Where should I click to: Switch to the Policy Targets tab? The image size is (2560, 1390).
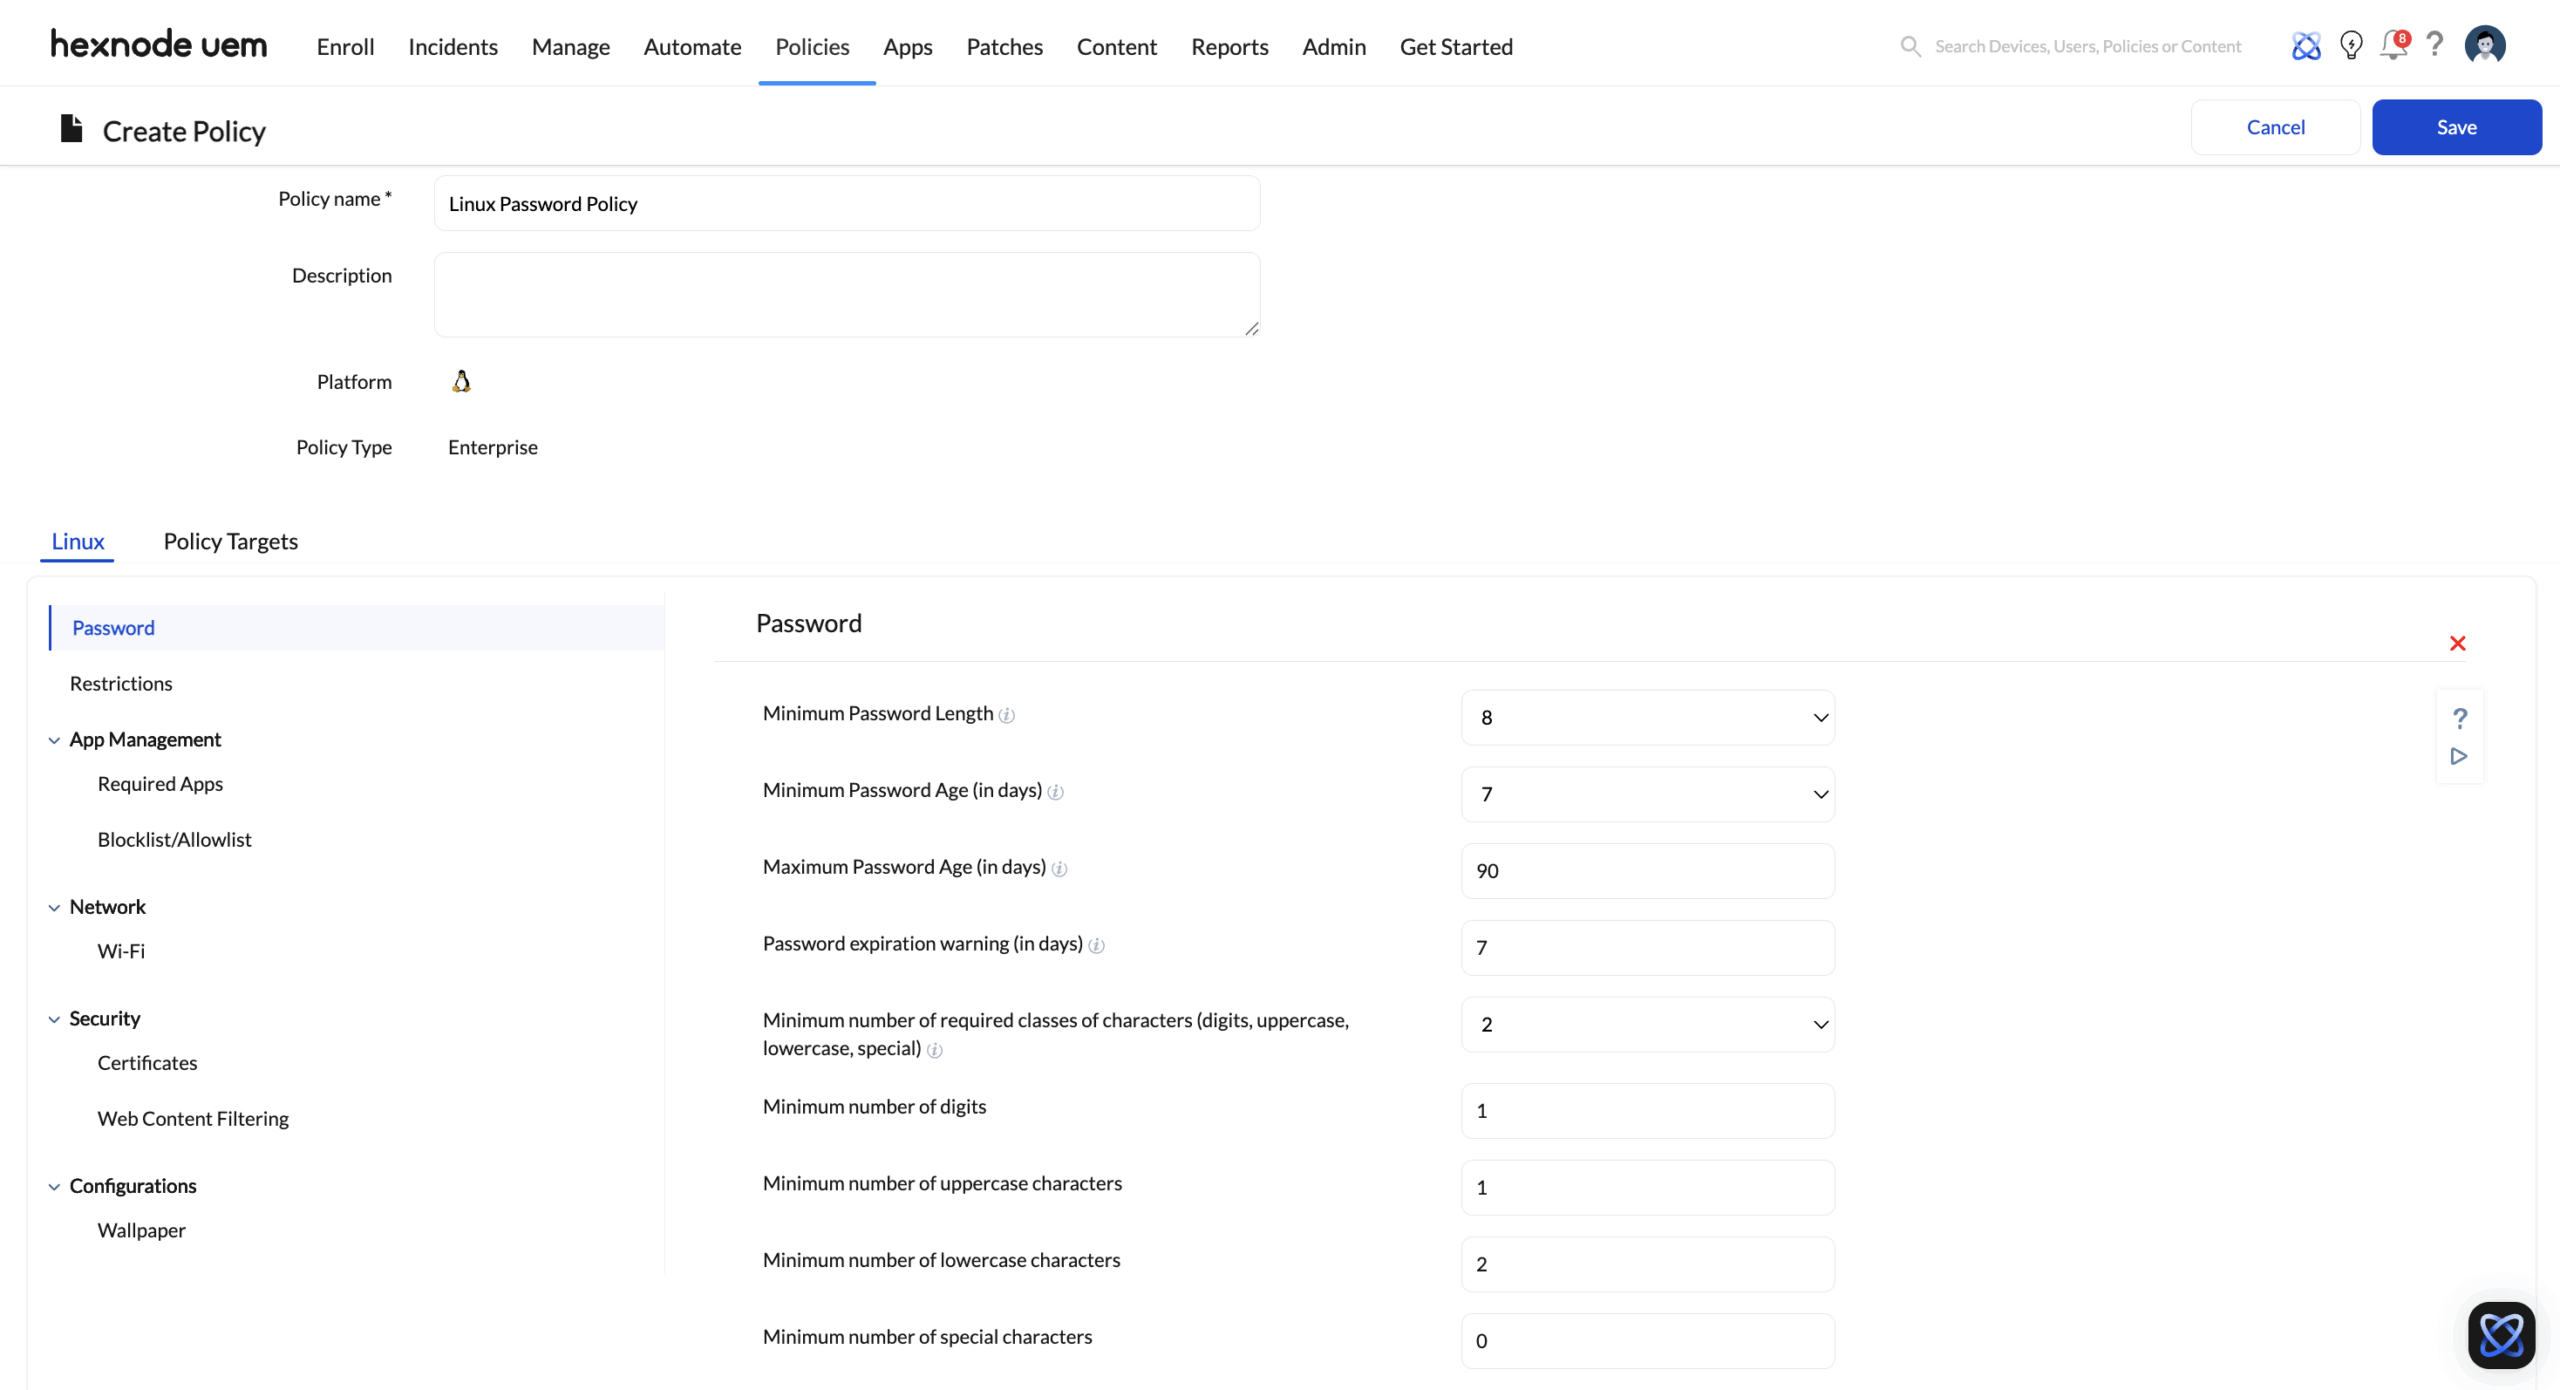(230, 541)
